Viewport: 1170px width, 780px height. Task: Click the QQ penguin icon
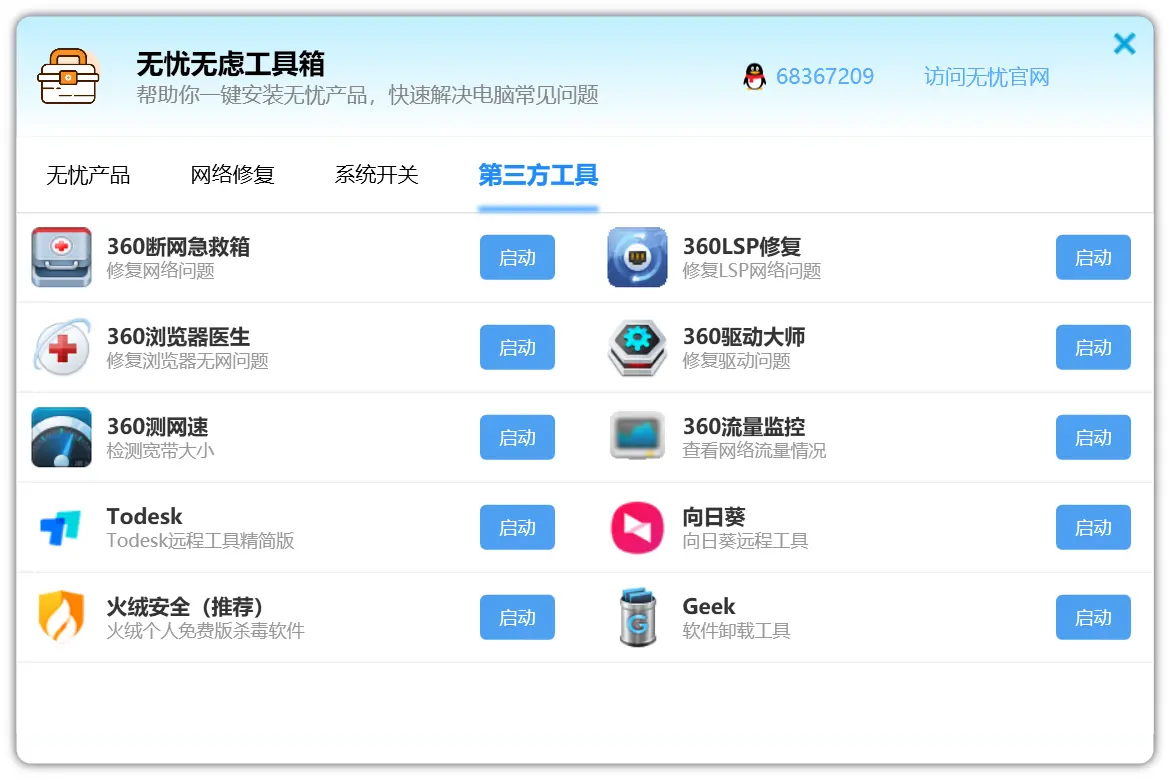(754, 76)
